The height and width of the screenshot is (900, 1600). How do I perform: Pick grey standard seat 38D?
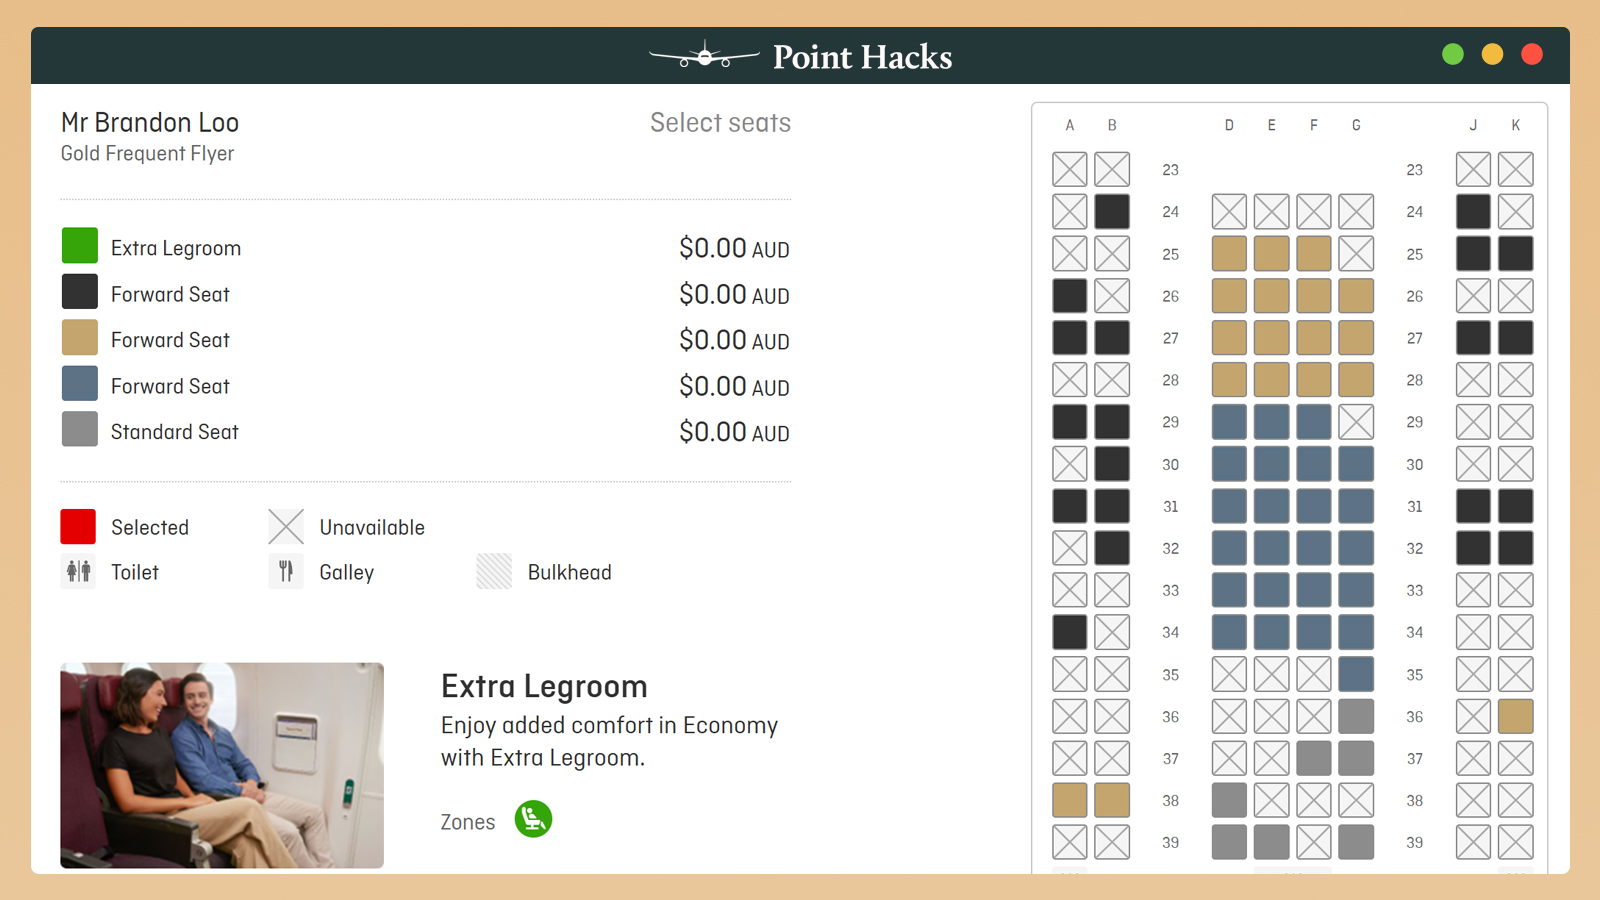1229,800
